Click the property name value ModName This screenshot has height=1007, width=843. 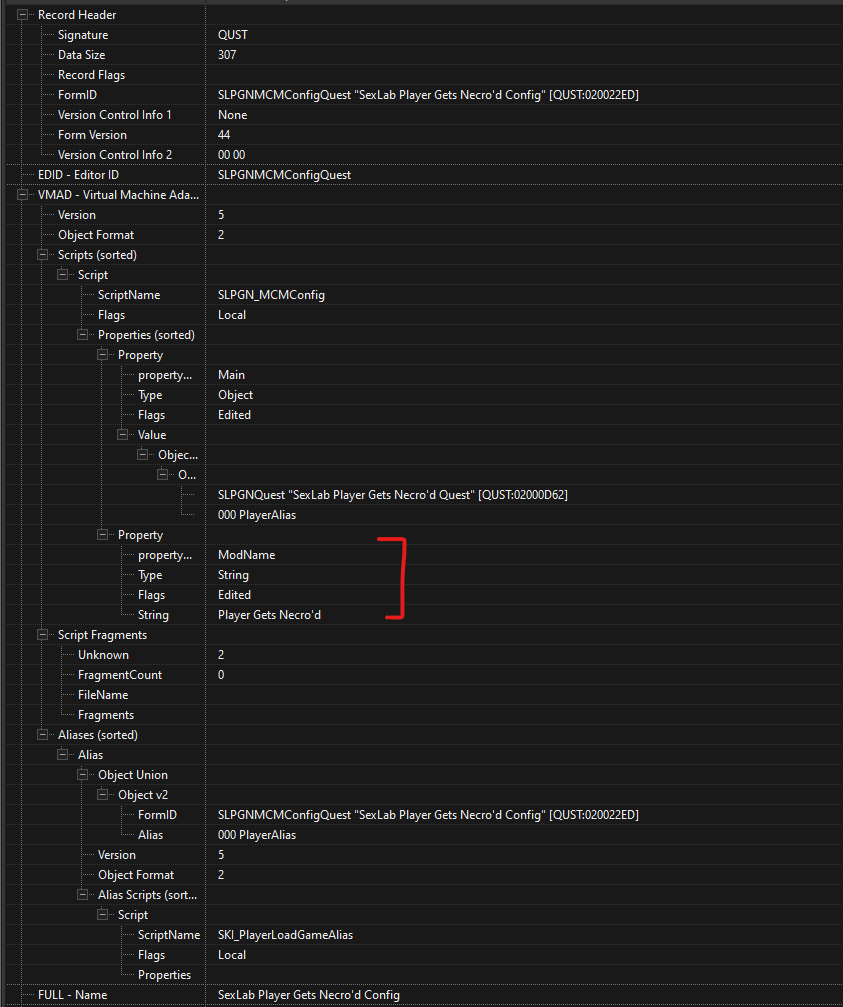[x=247, y=555]
